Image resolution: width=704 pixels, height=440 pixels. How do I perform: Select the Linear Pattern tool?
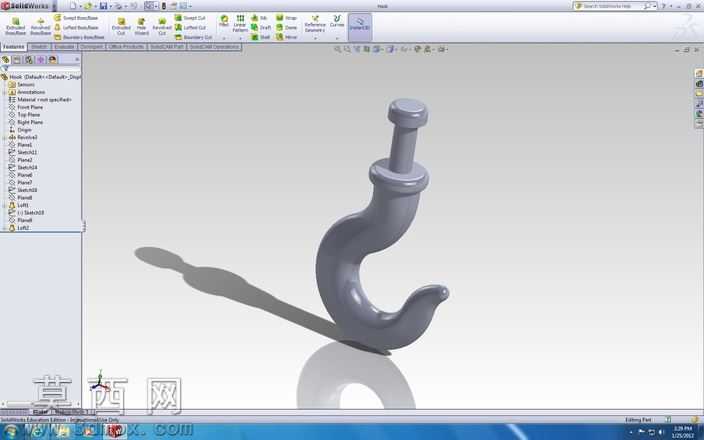(240, 23)
